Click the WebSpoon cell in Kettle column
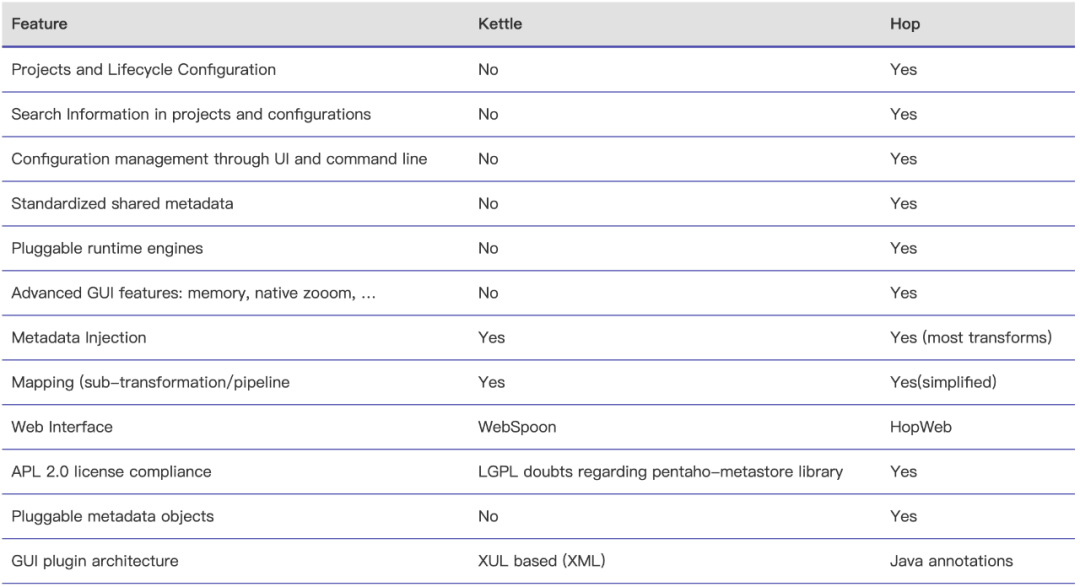This screenshot has height=587, width=1080. tap(517, 427)
